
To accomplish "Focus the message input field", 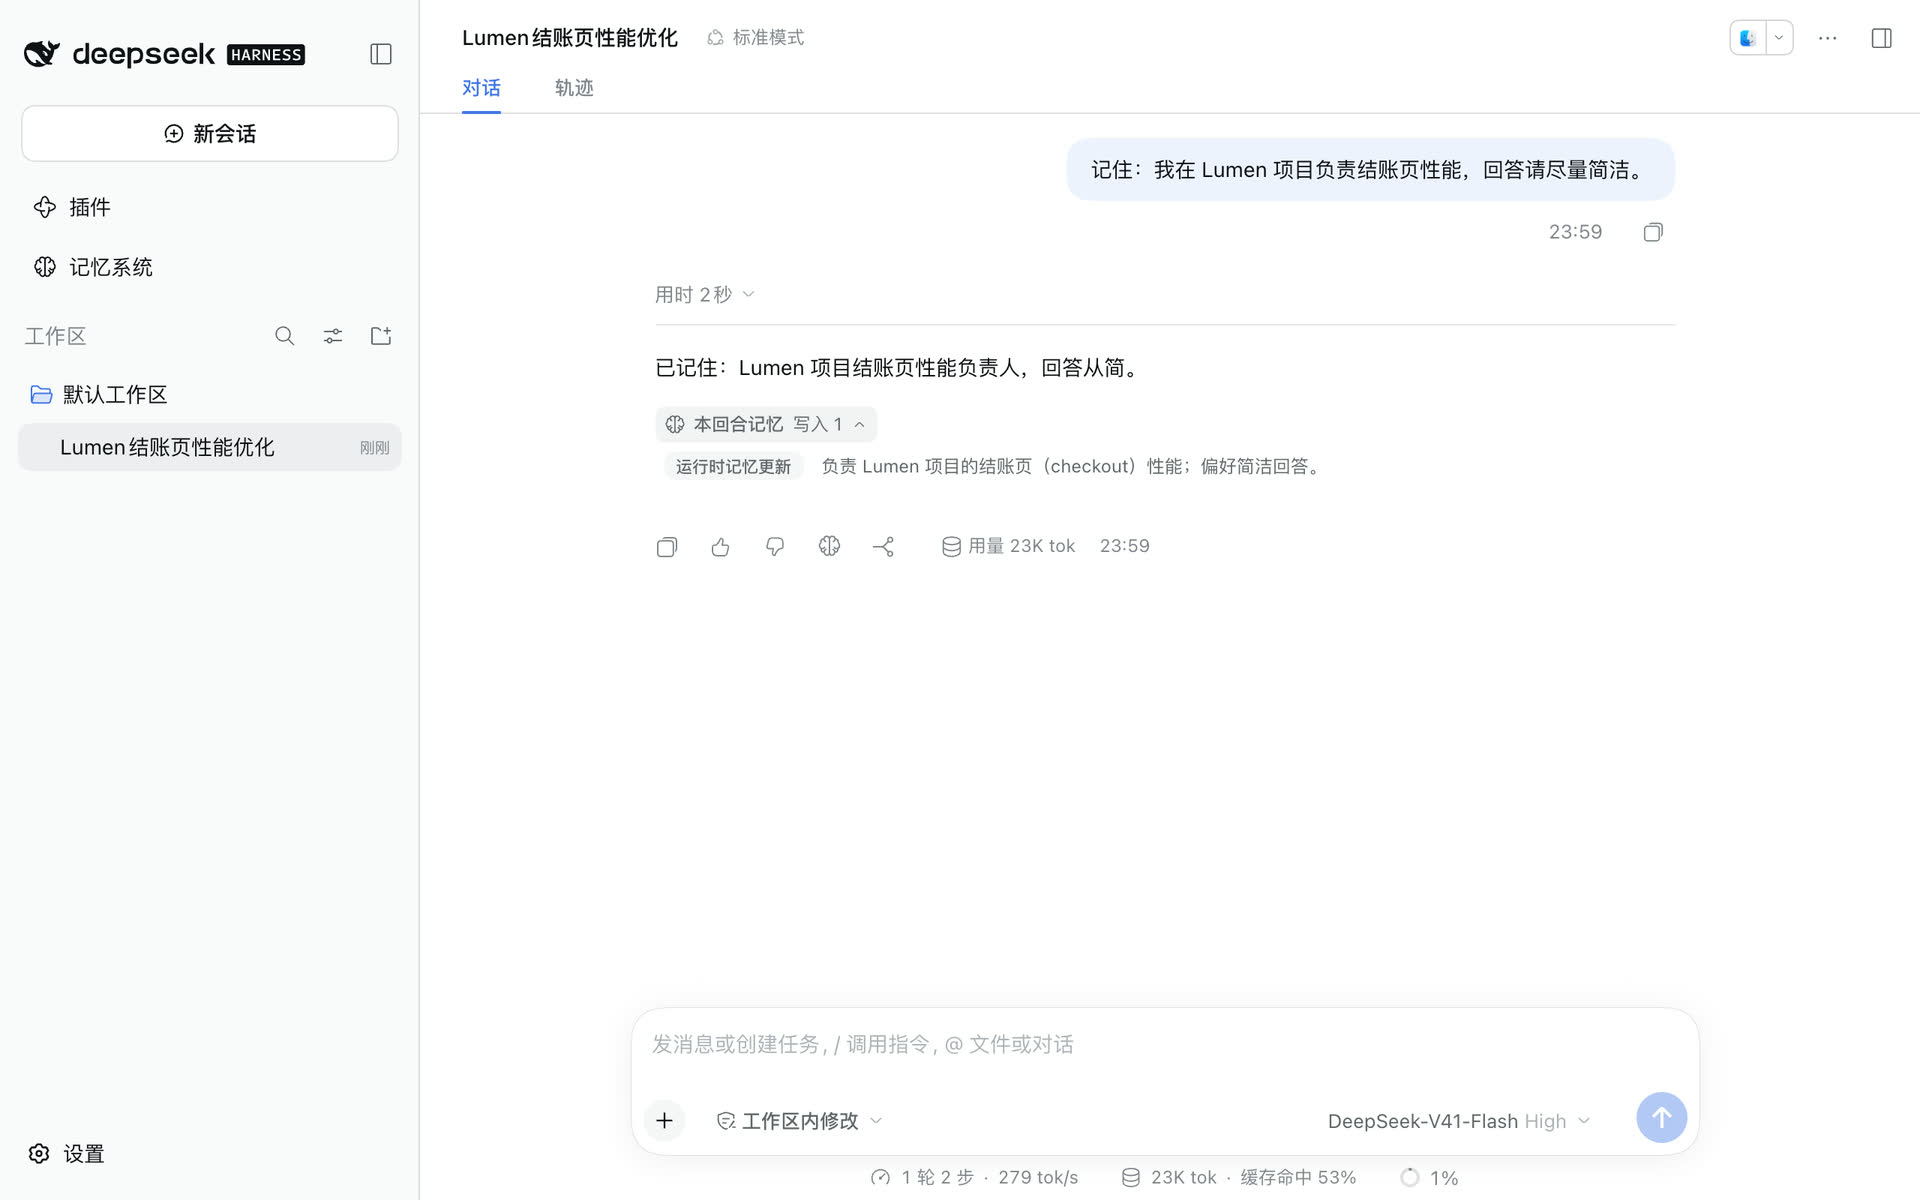I will click(x=1165, y=1044).
